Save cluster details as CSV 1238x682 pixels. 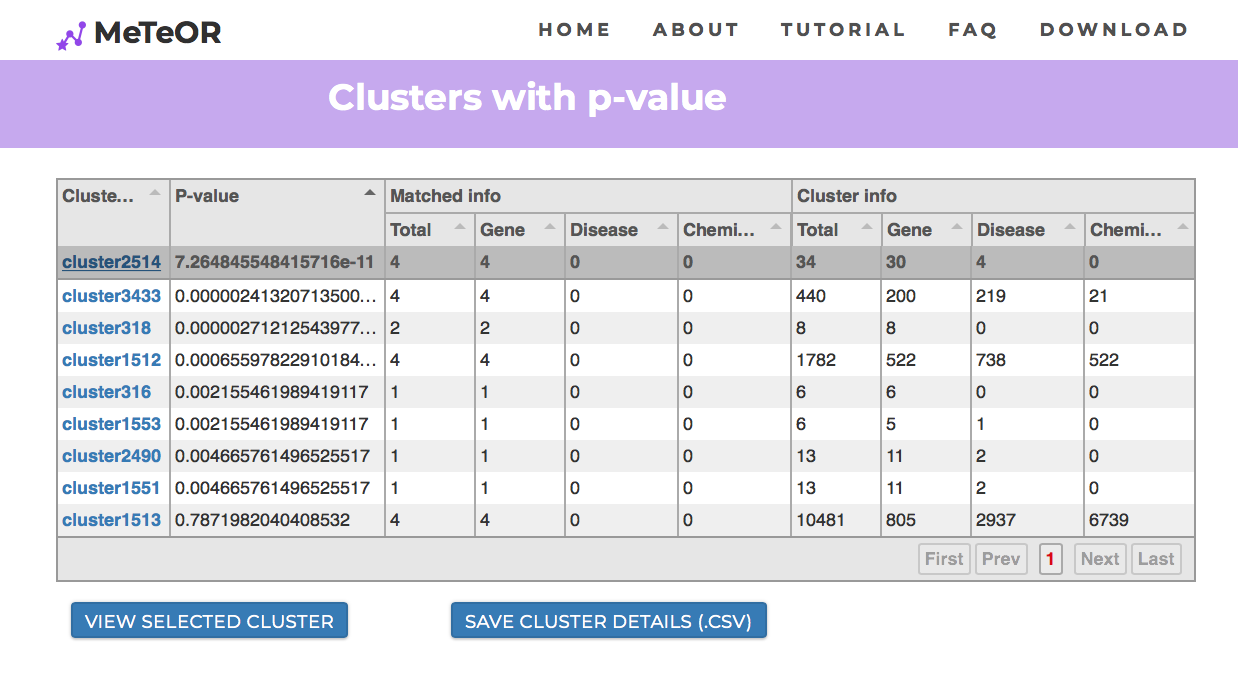pos(608,621)
